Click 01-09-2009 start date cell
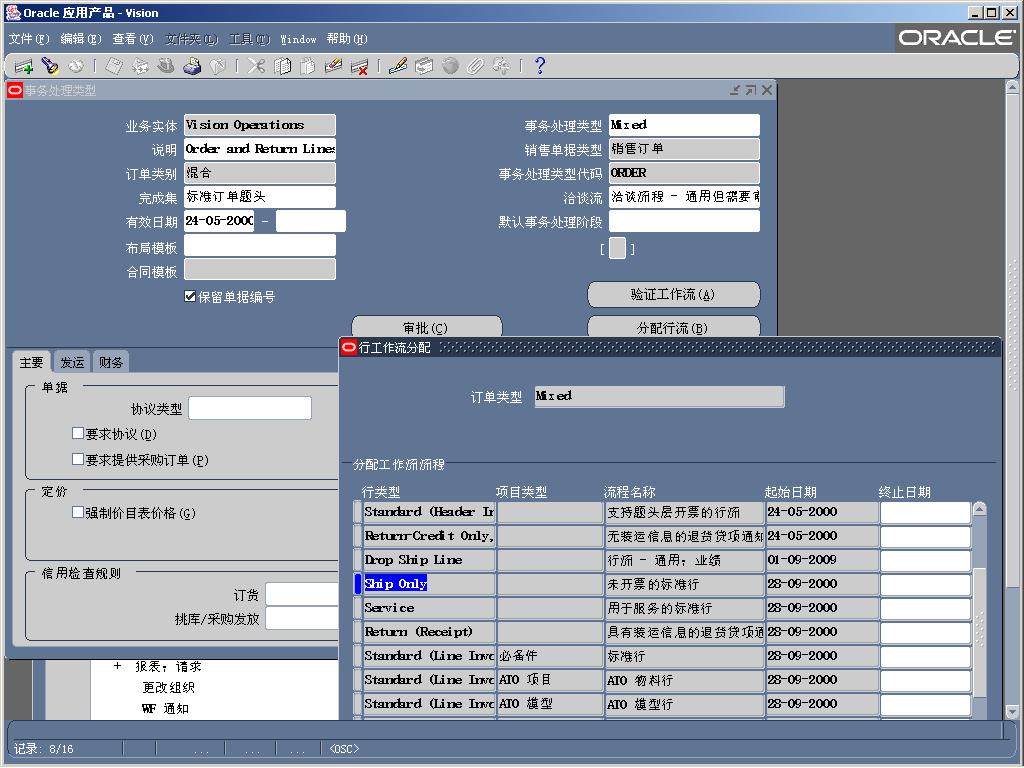This screenshot has width=1024, height=768. pos(822,560)
